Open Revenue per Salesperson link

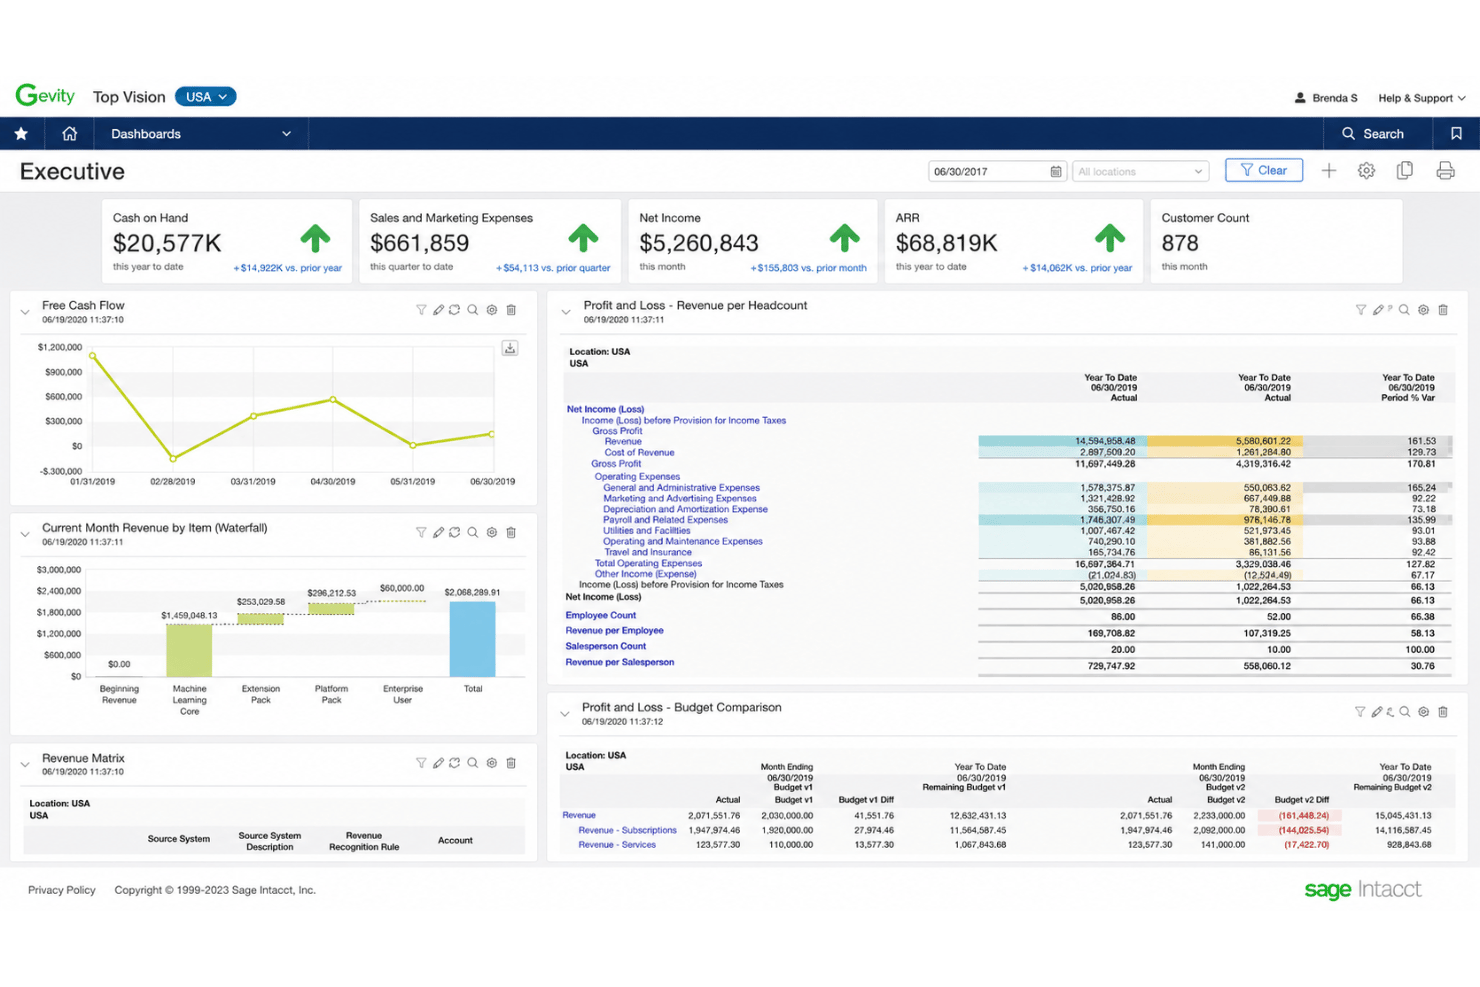point(620,662)
